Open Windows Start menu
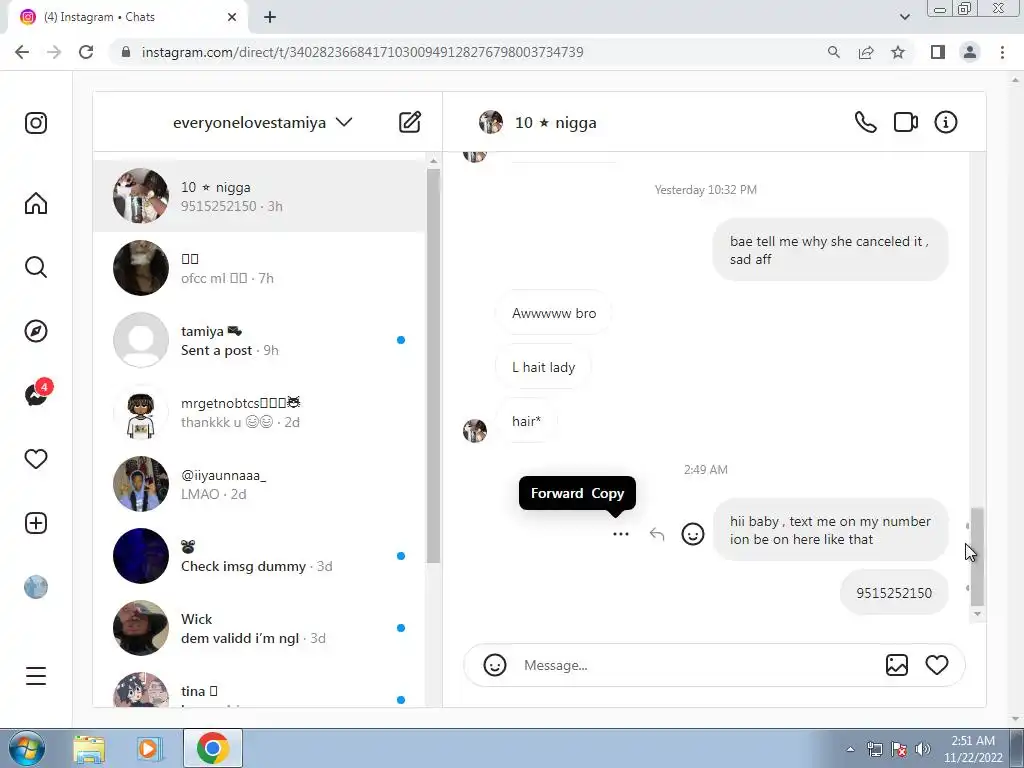The image size is (1024, 768). (27, 748)
